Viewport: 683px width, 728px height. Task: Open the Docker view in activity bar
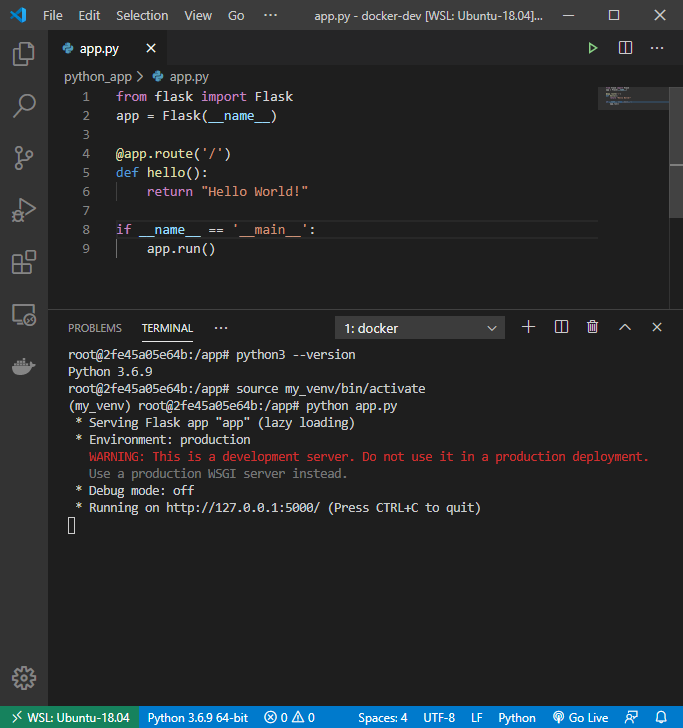coord(24,367)
